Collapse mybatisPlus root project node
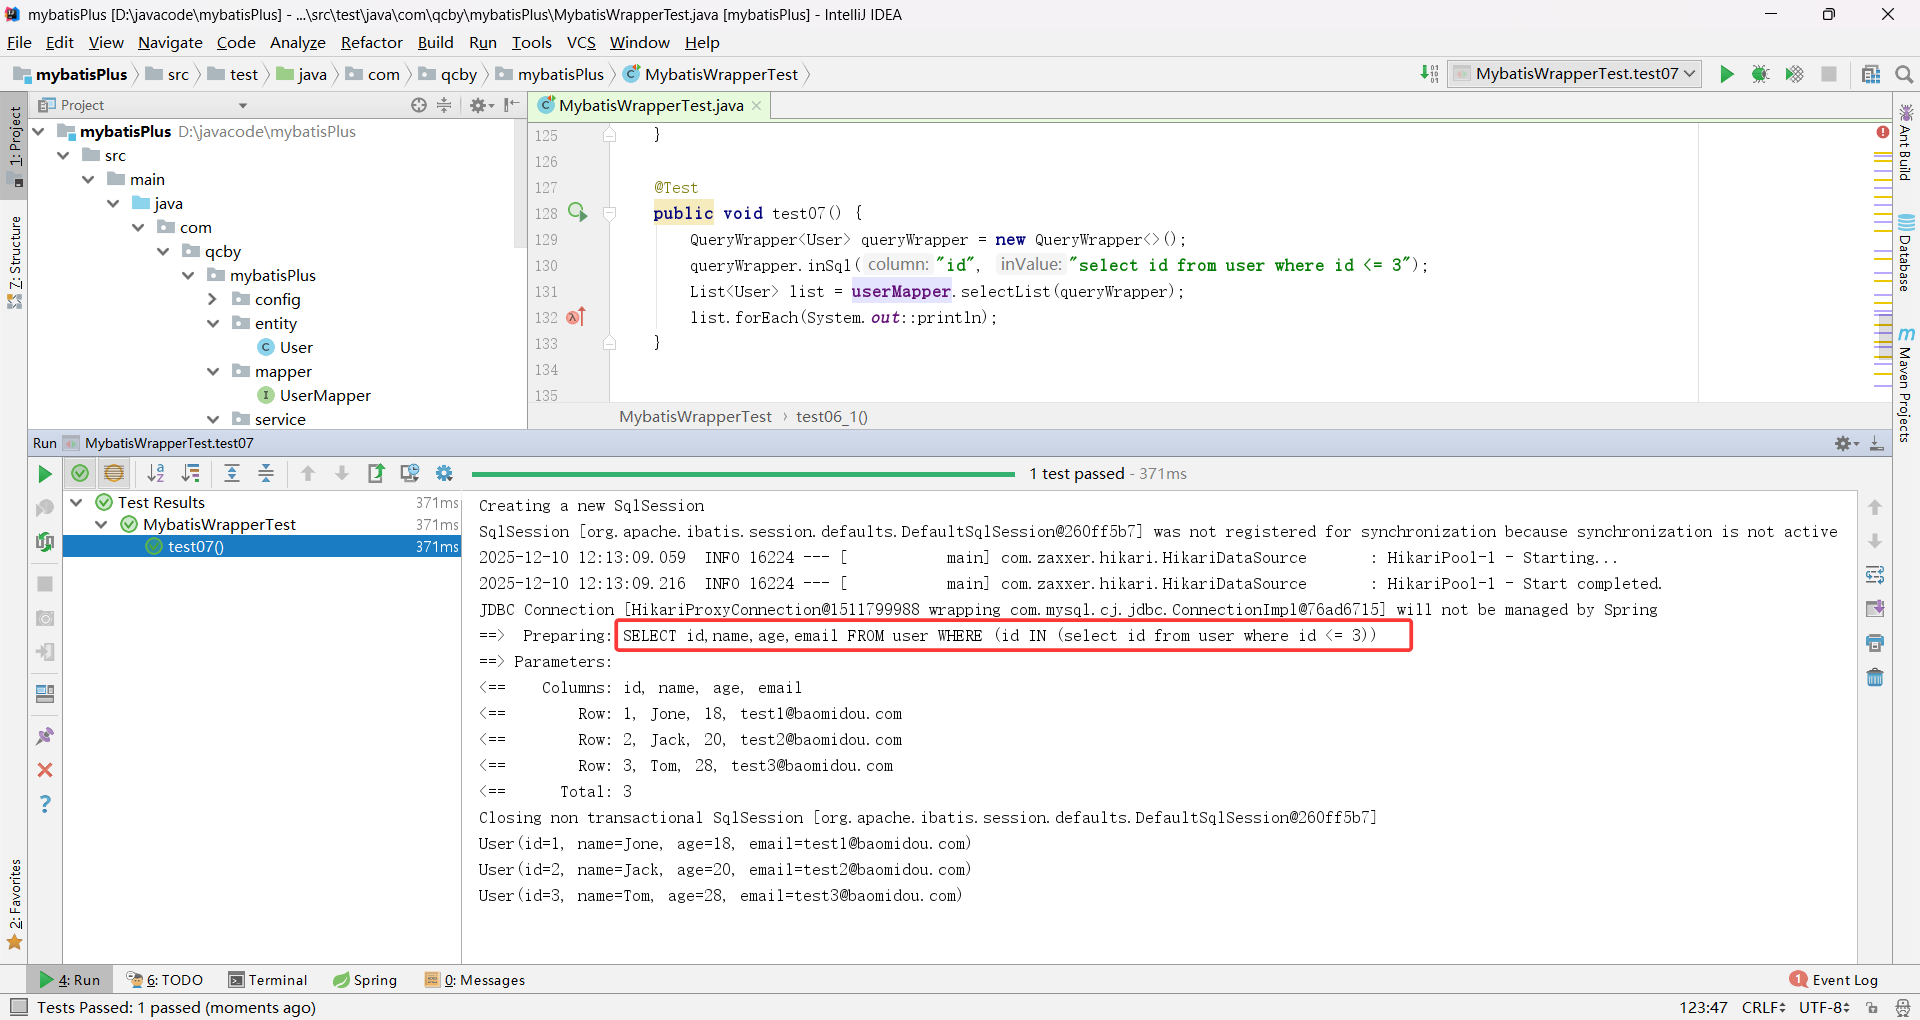1920x1020 pixels. 38,131
